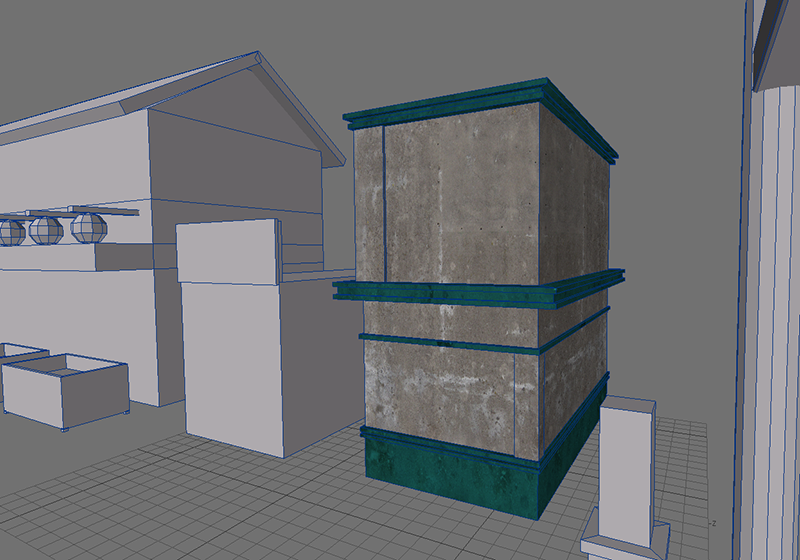The height and width of the screenshot is (560, 800).
Task: Pick the leftmost wireframe lantern sphere
Action: [x=11, y=232]
